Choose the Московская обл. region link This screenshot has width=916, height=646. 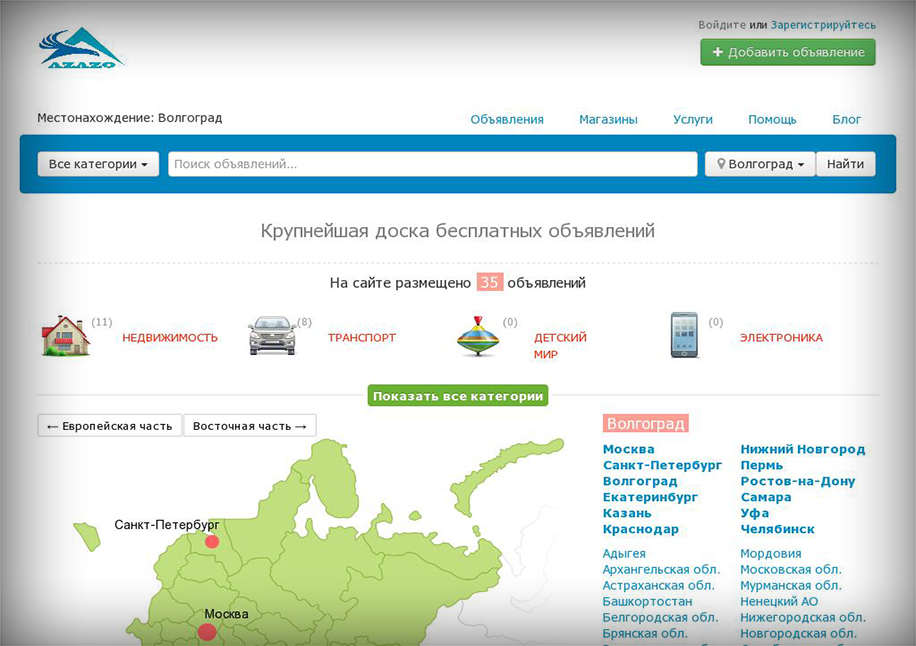click(x=791, y=569)
